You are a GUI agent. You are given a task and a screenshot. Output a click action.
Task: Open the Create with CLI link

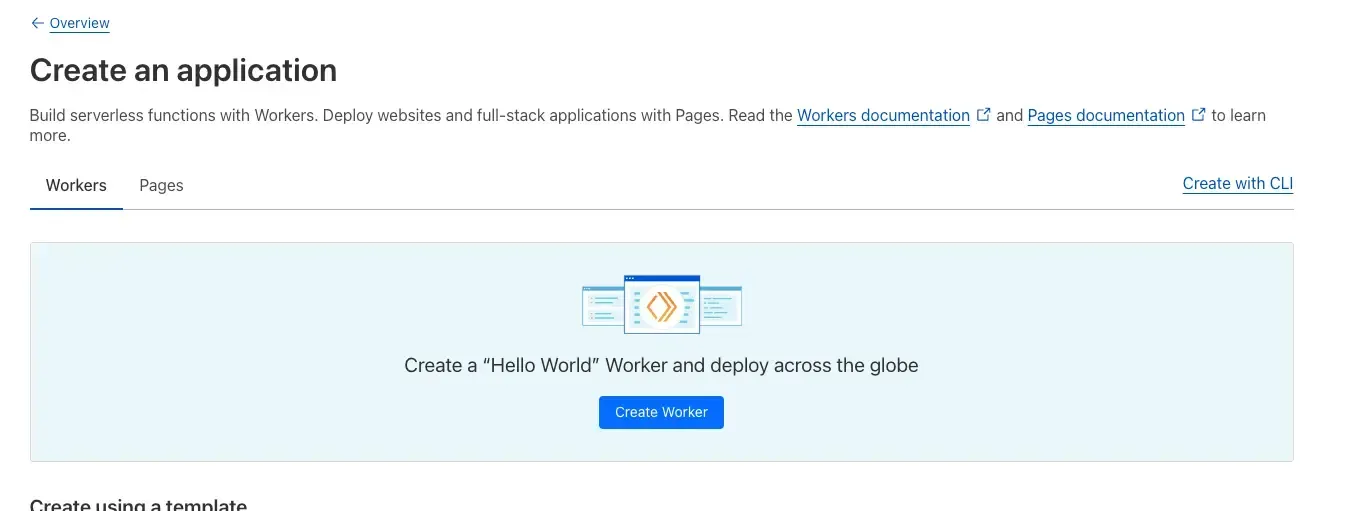tap(1238, 183)
